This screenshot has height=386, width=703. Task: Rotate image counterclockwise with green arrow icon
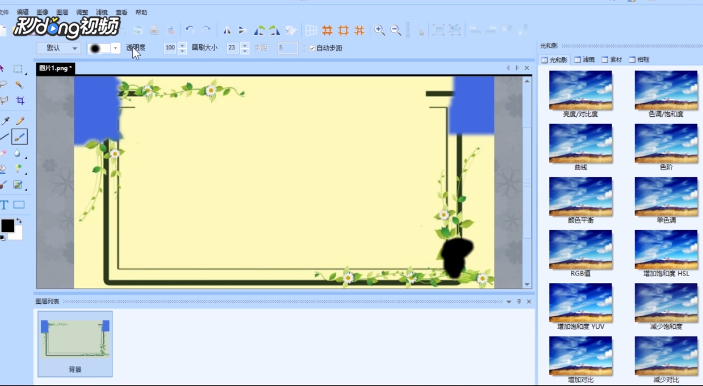pyautogui.click(x=259, y=30)
